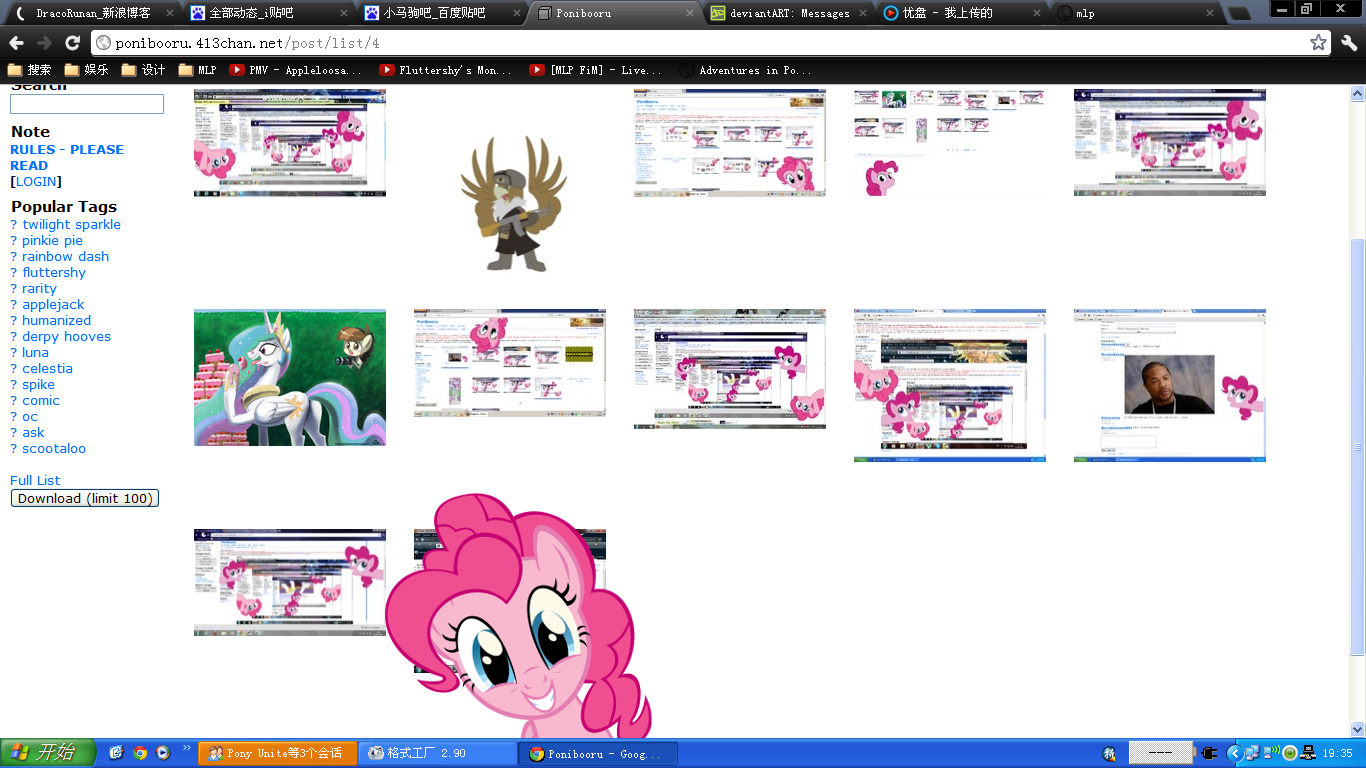Screen dimensions: 1366x768
Task: Open the luna tag
Action: tap(36, 352)
